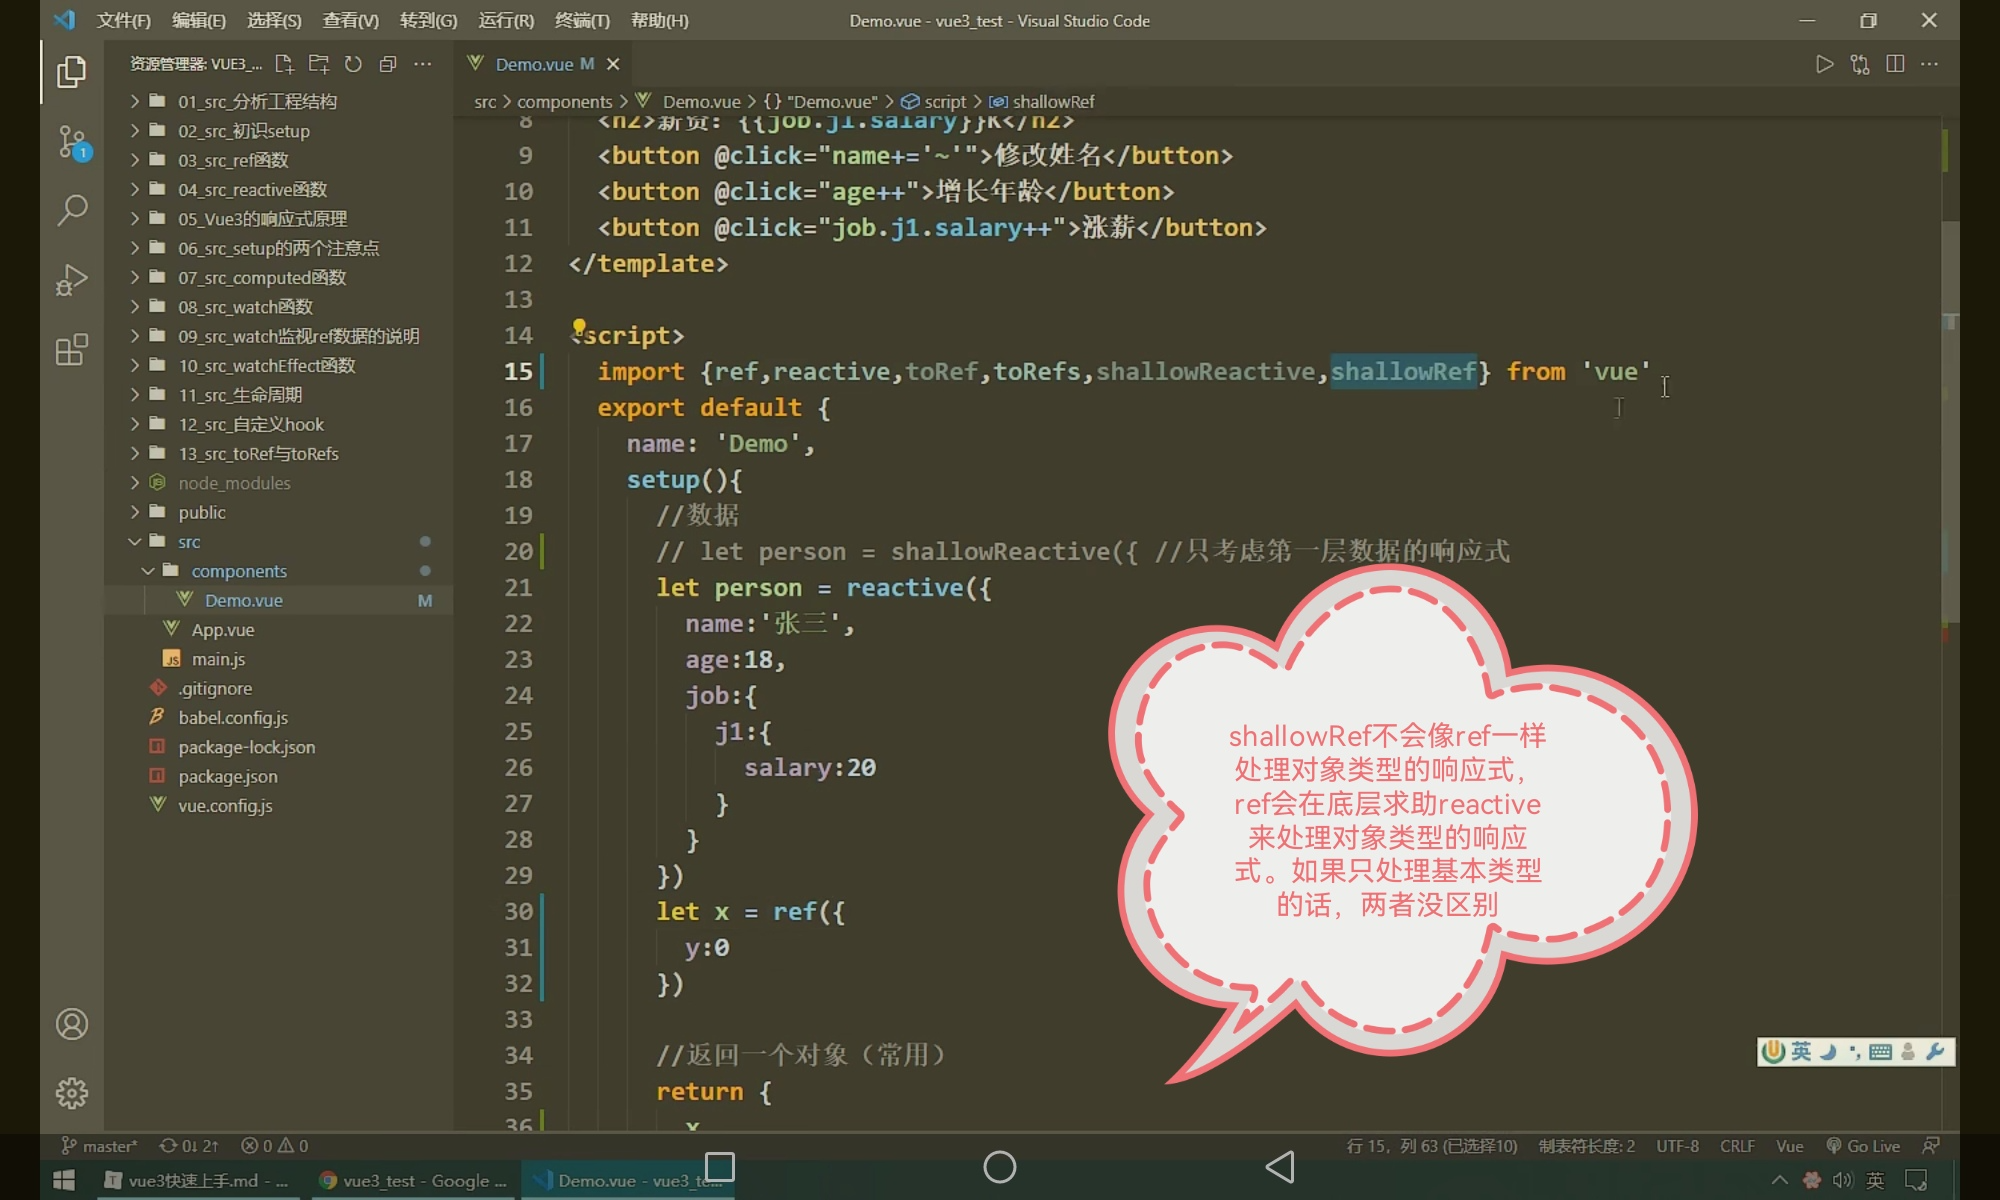The image size is (2000, 1200).
Task: Click the editor vertical scrollbar
Action: pos(1949,420)
